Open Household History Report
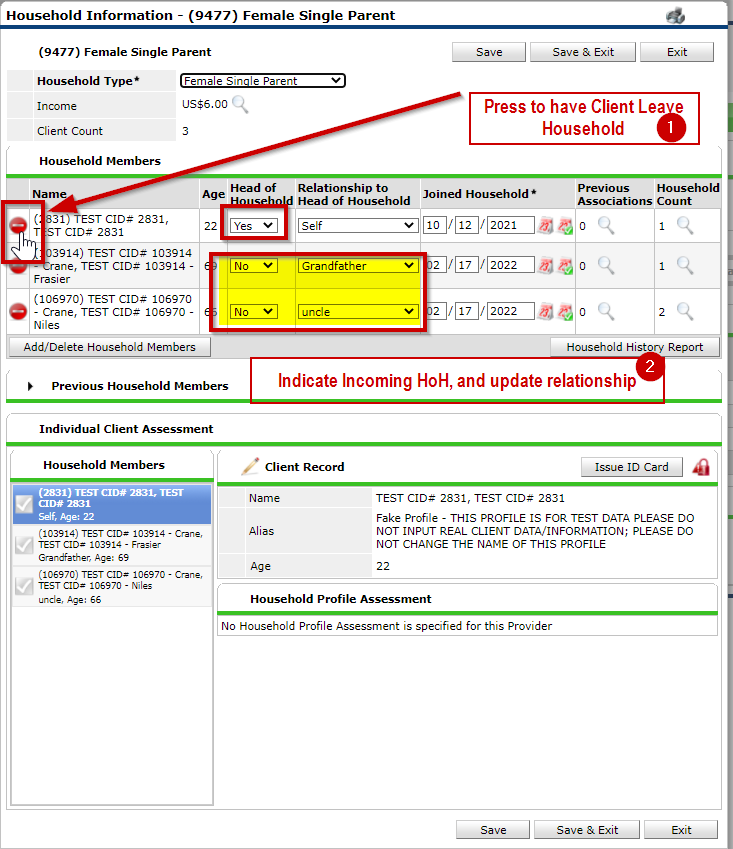The image size is (733, 849). pyautogui.click(x=634, y=347)
